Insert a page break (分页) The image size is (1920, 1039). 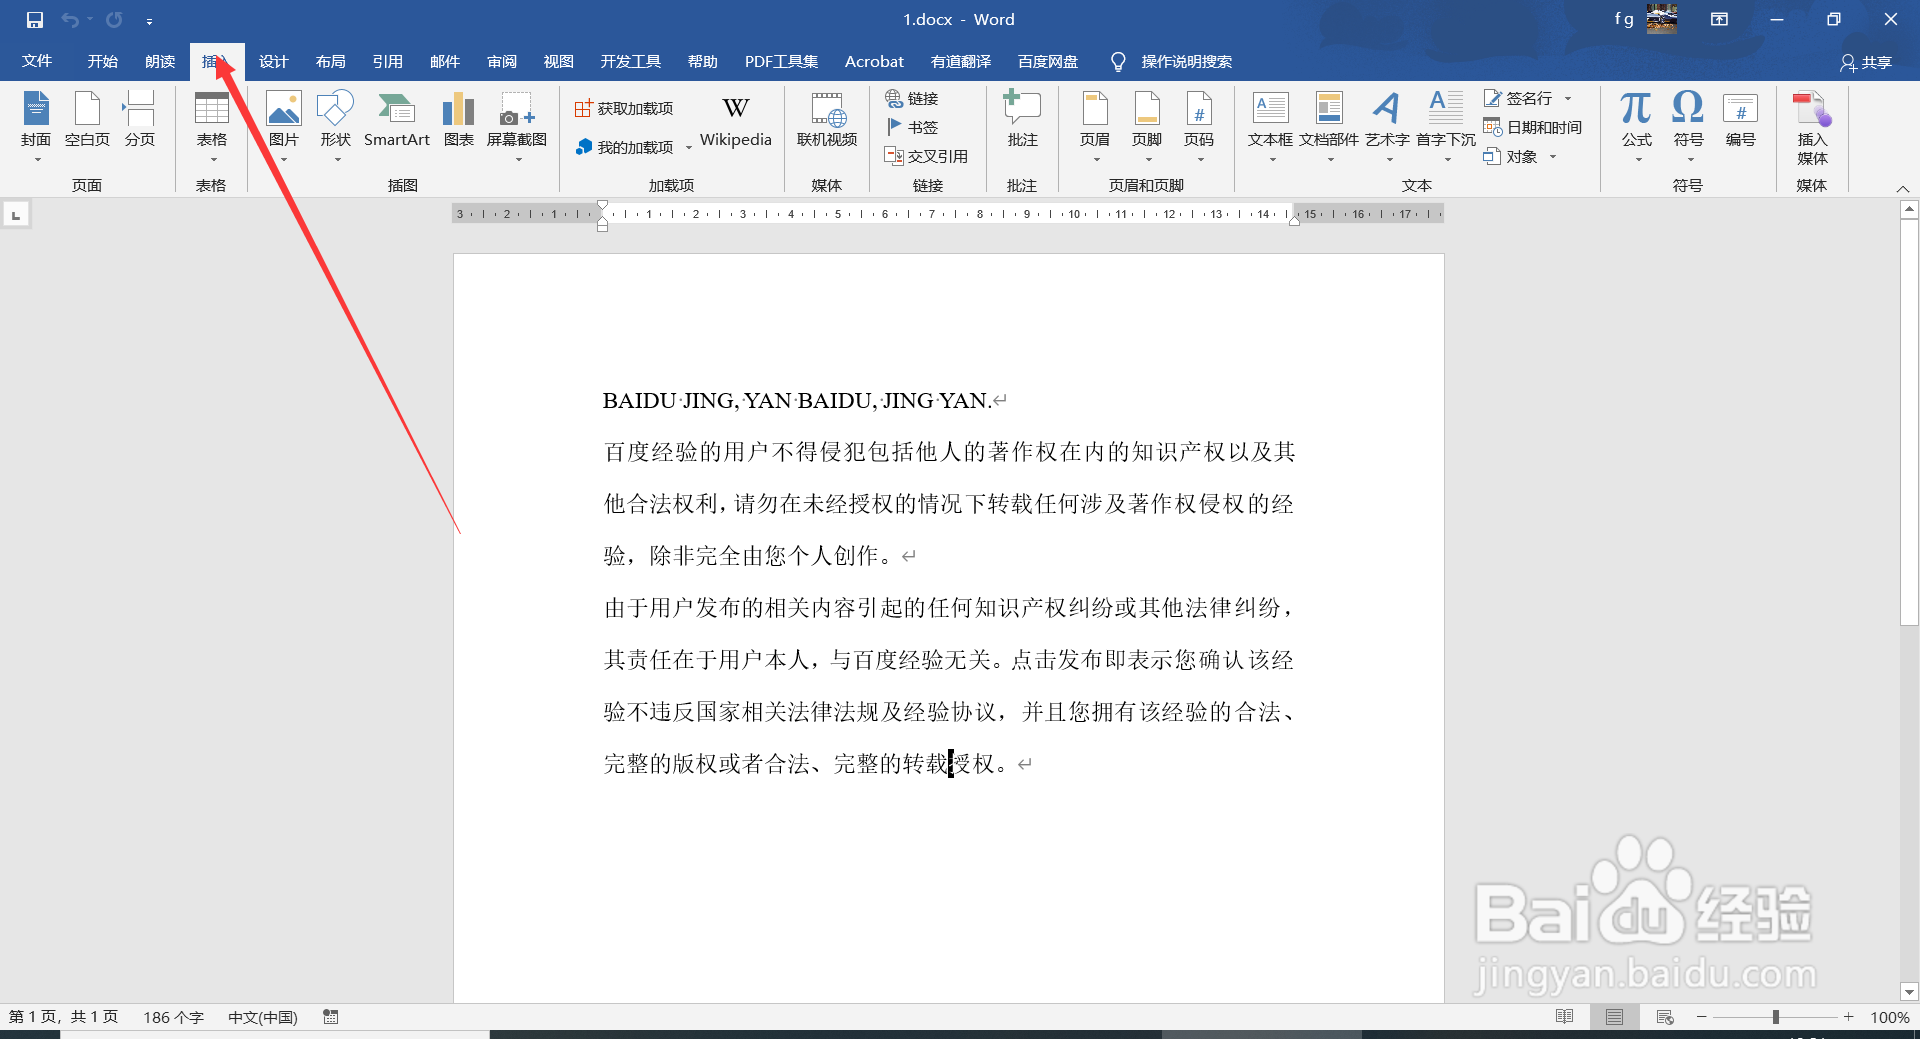pyautogui.click(x=139, y=120)
